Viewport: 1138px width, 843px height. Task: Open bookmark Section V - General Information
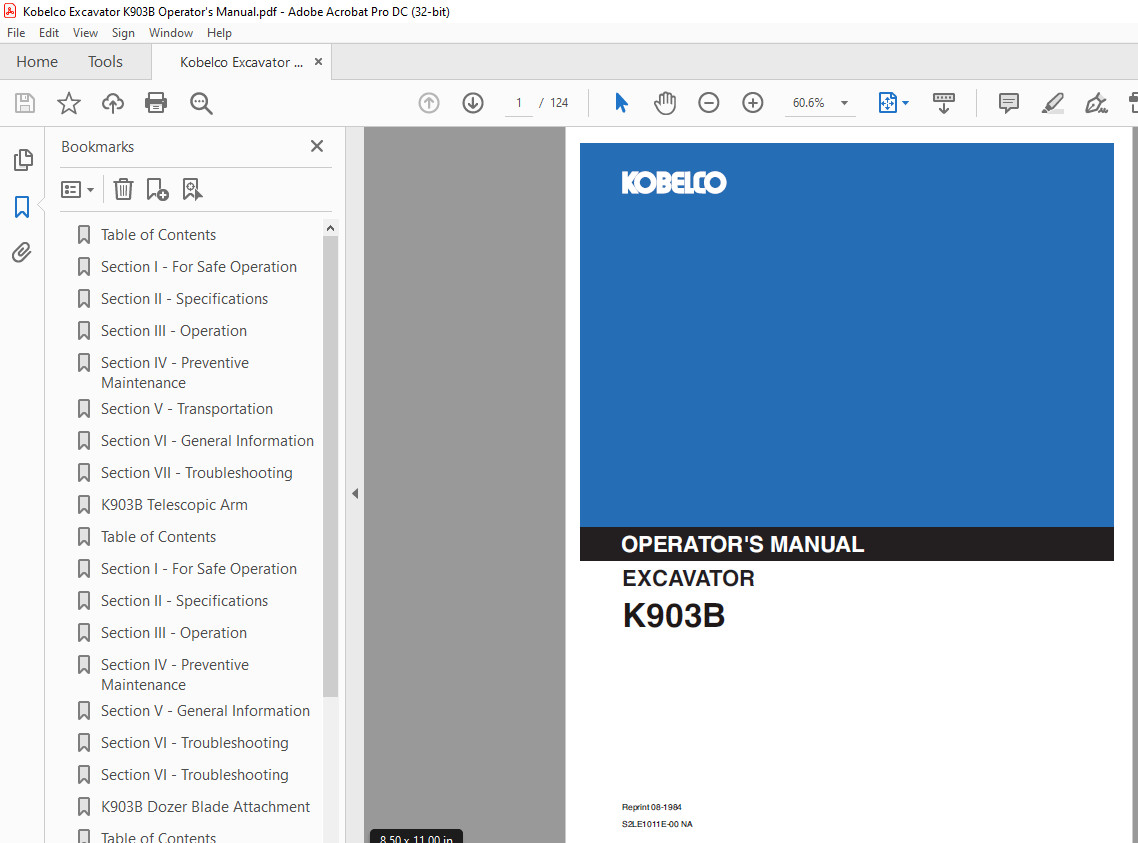[x=205, y=711]
